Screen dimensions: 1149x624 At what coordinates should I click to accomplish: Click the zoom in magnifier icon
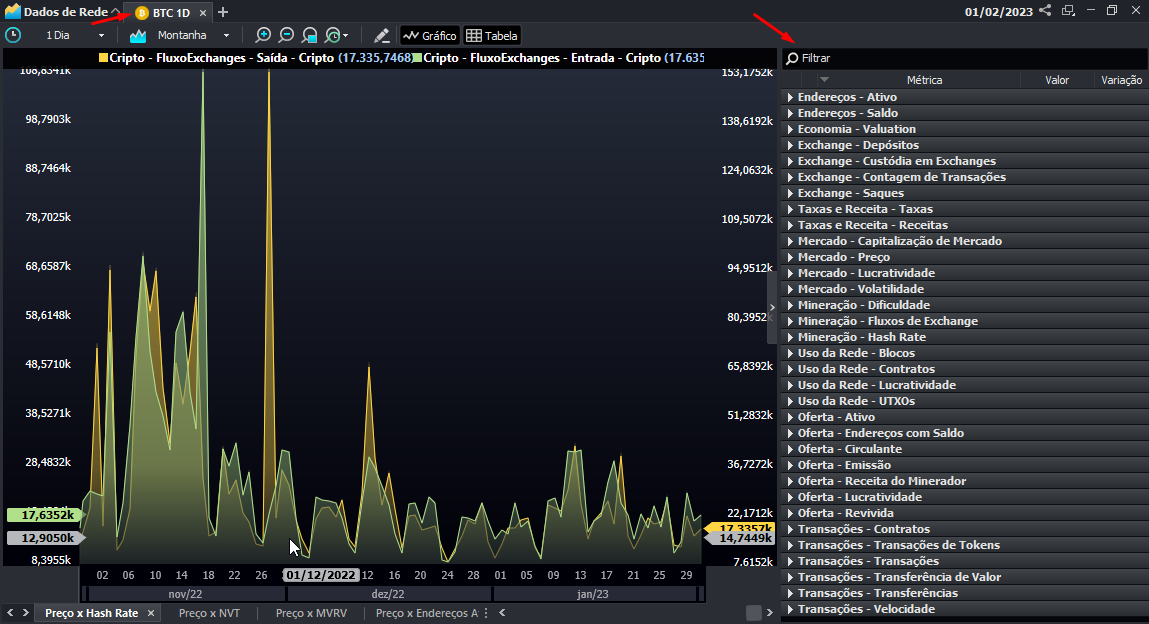click(x=263, y=35)
